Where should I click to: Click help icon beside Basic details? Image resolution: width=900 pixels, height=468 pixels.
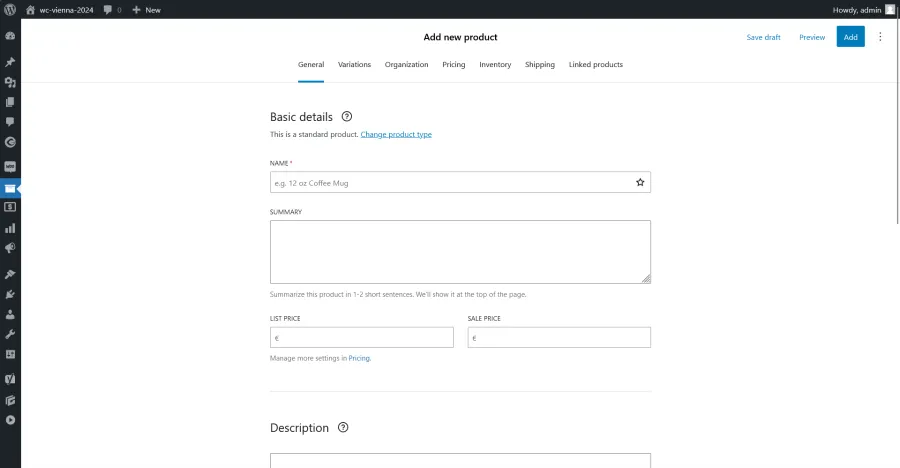pyautogui.click(x=347, y=117)
